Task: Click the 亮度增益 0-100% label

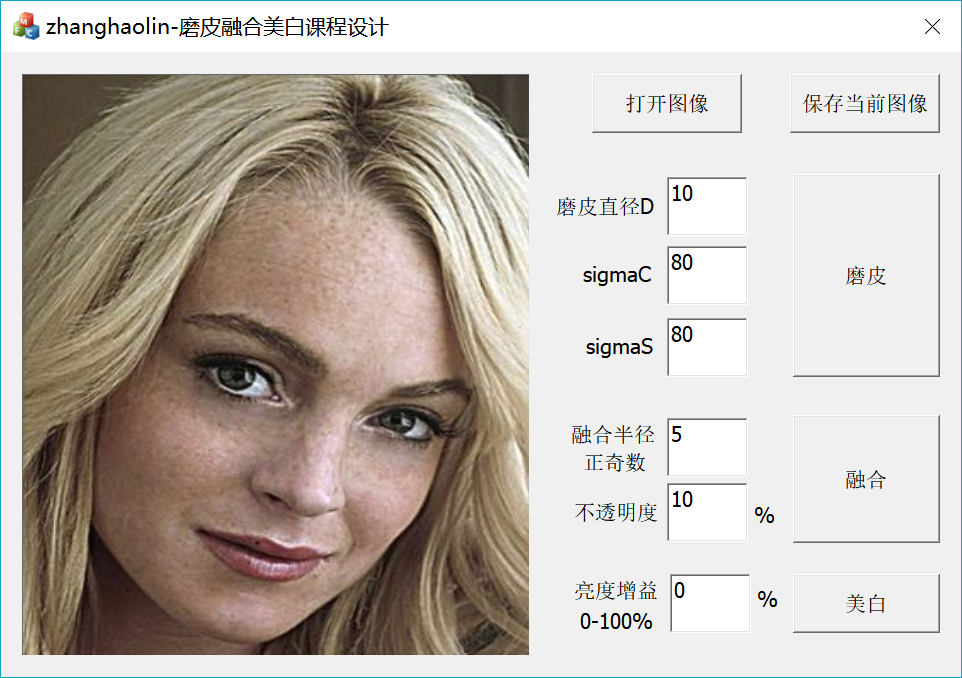Action: (x=616, y=606)
